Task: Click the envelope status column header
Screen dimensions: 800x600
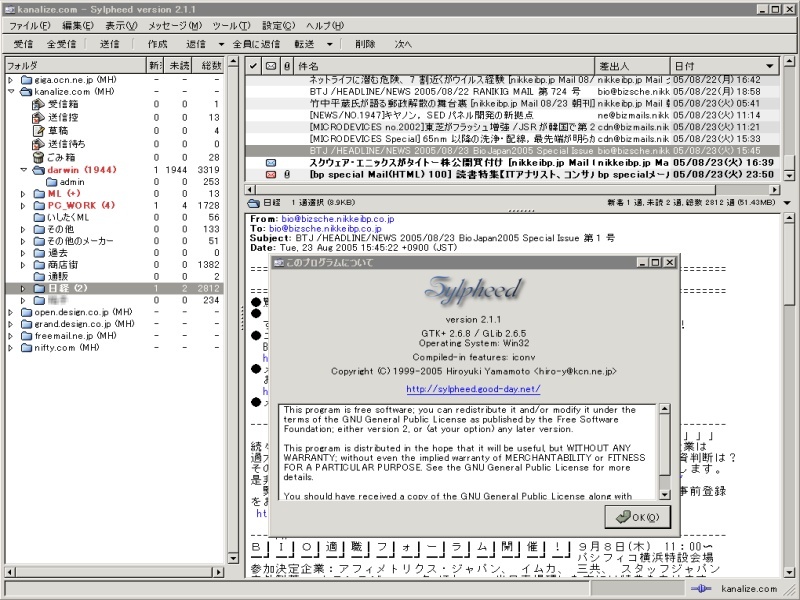Action: [271, 66]
